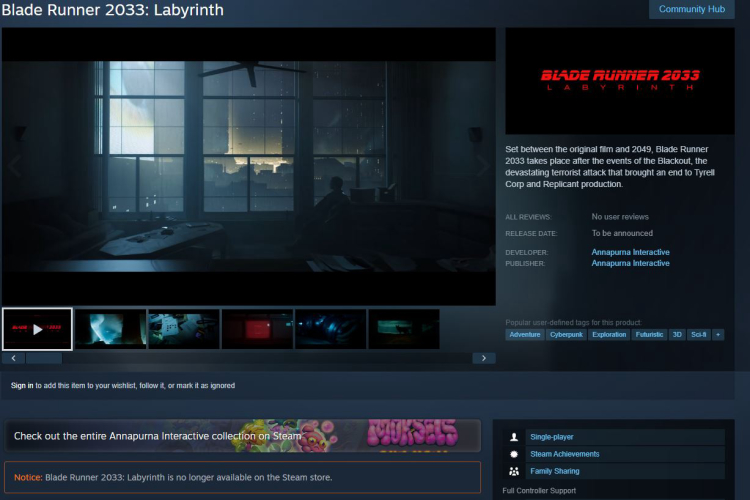Click the Sign in link
Image resolution: width=750 pixels, height=500 pixels.
[22, 385]
